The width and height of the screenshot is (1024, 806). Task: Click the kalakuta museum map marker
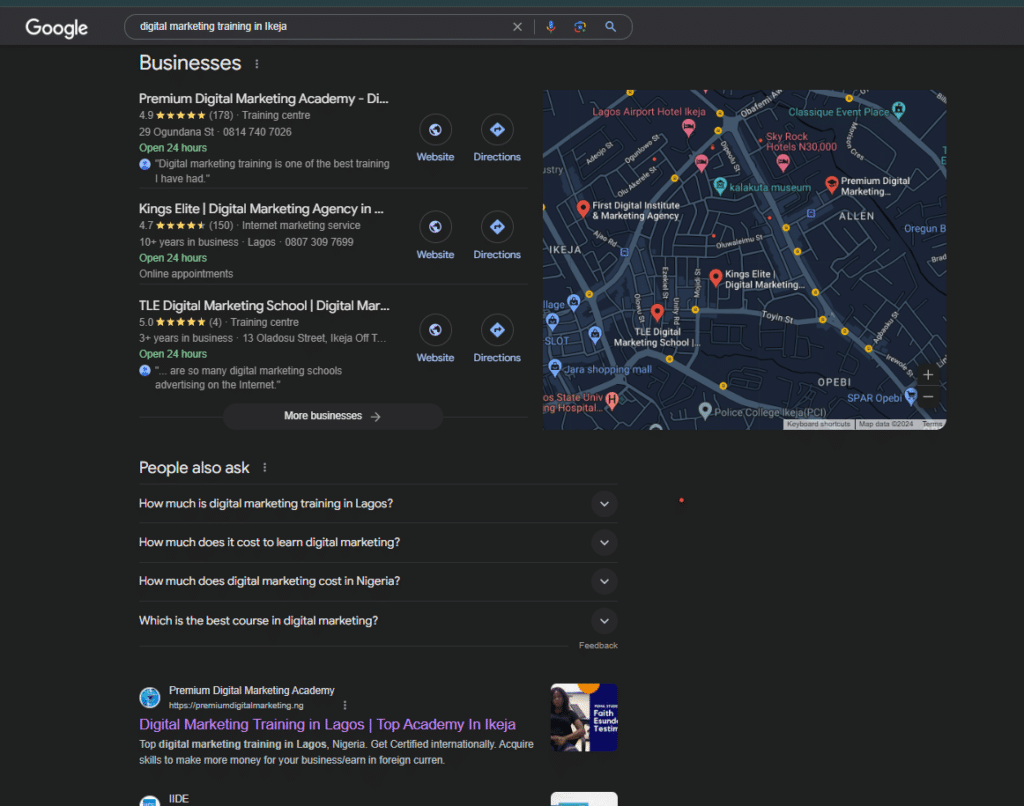tap(720, 186)
